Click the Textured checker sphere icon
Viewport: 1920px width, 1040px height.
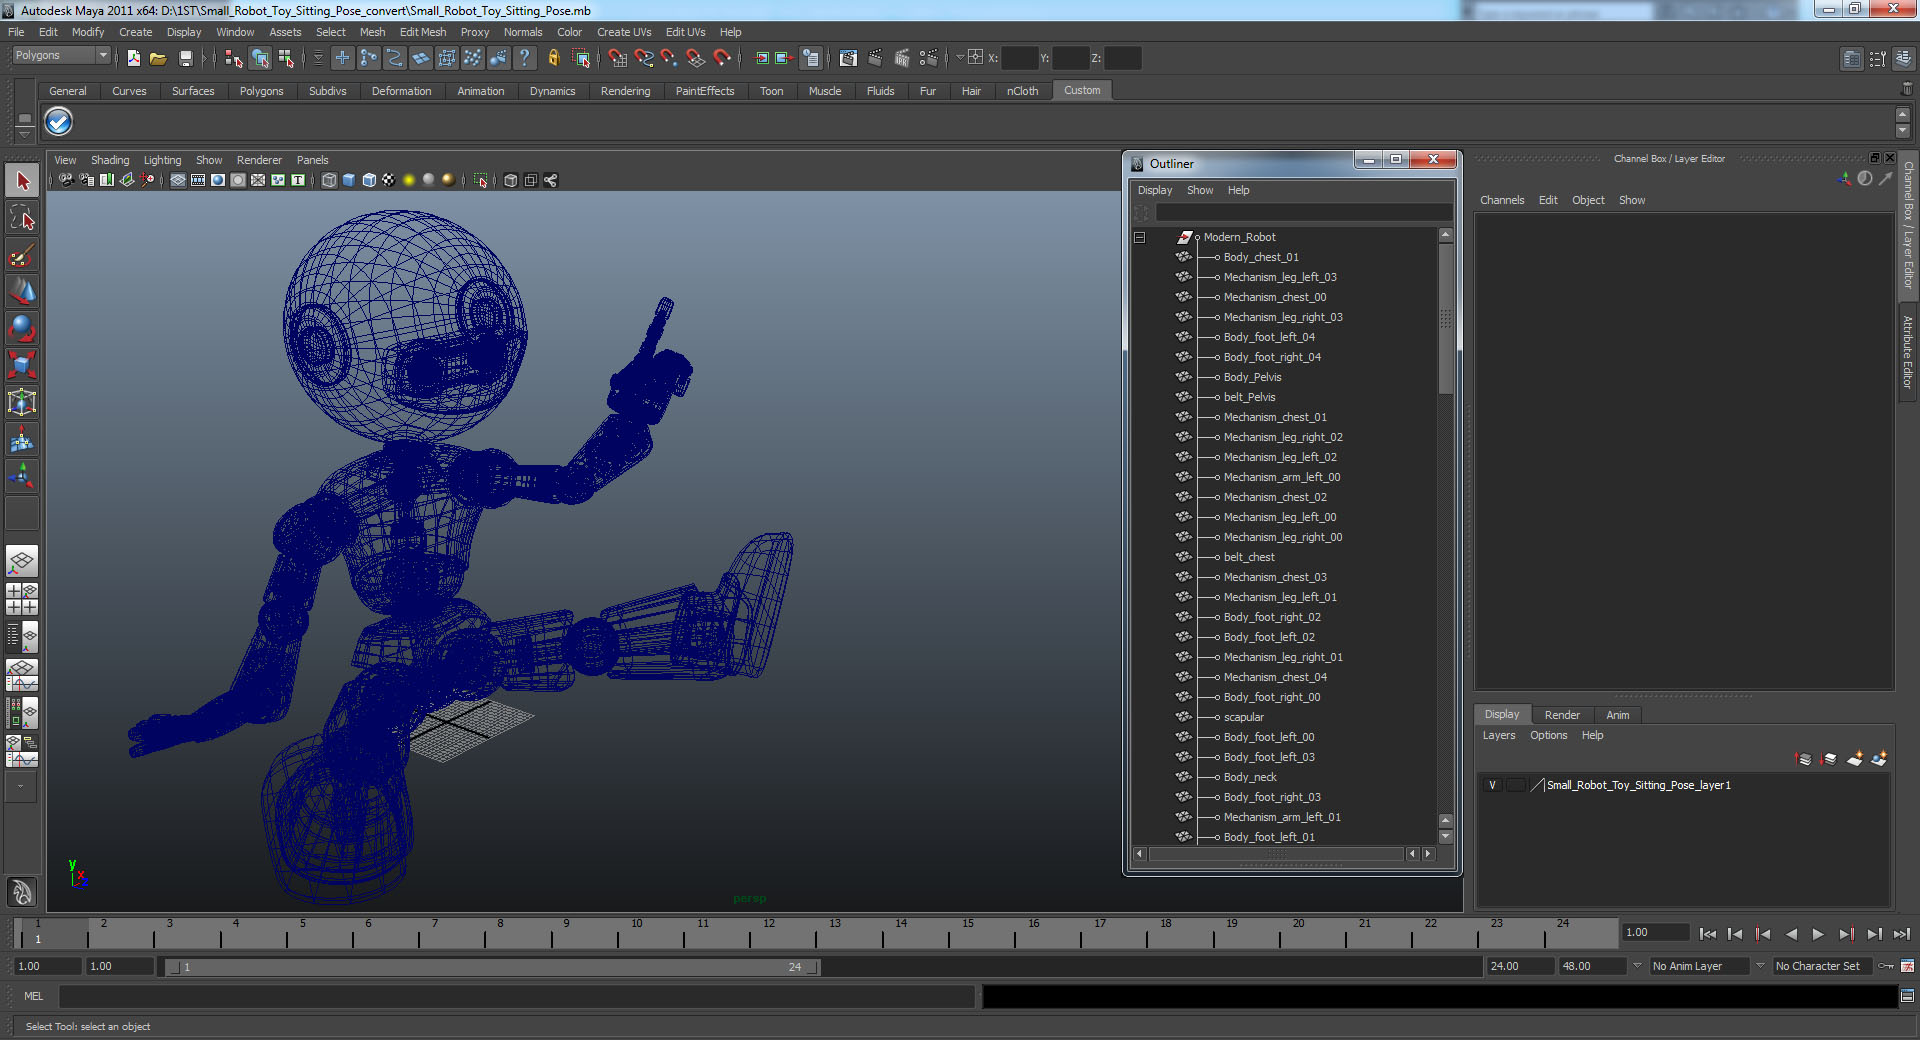click(389, 180)
